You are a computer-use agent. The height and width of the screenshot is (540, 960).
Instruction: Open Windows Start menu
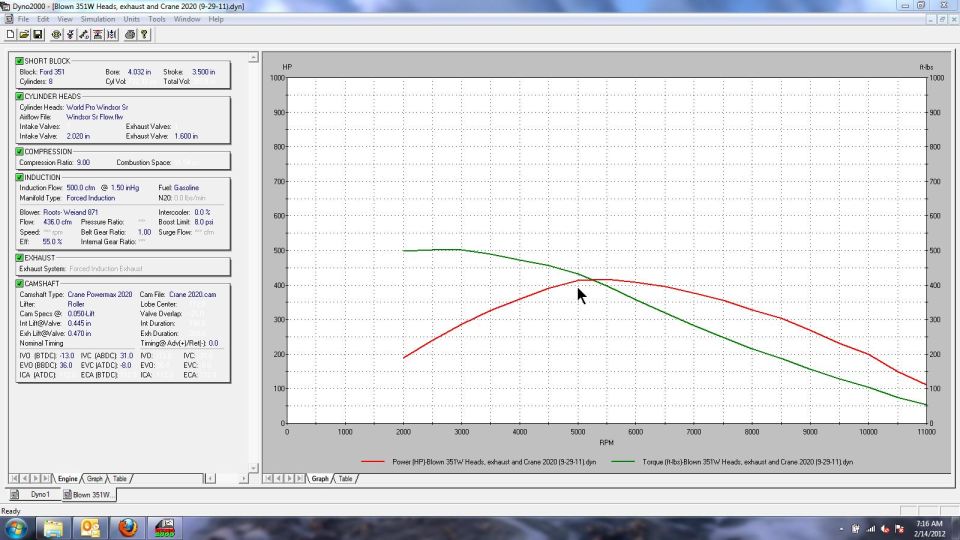(x=16, y=528)
